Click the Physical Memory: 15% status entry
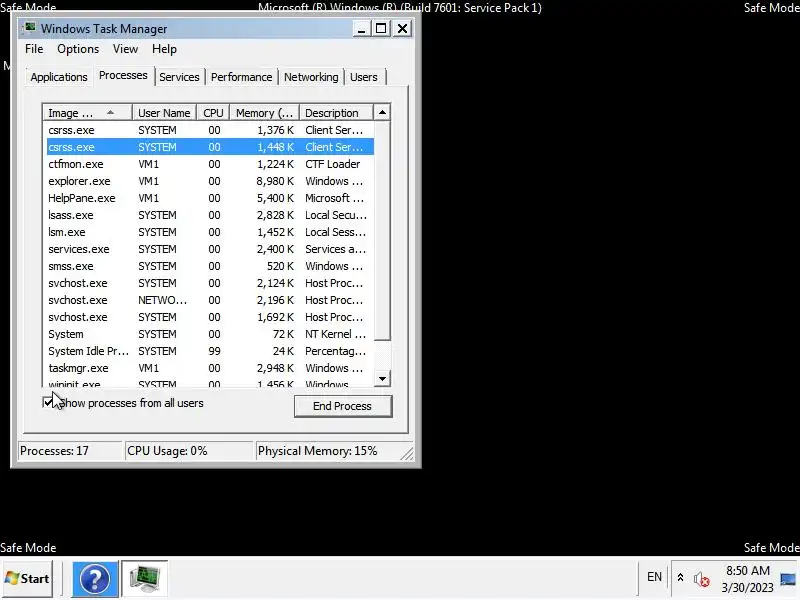The width and height of the screenshot is (800, 600). (x=327, y=451)
